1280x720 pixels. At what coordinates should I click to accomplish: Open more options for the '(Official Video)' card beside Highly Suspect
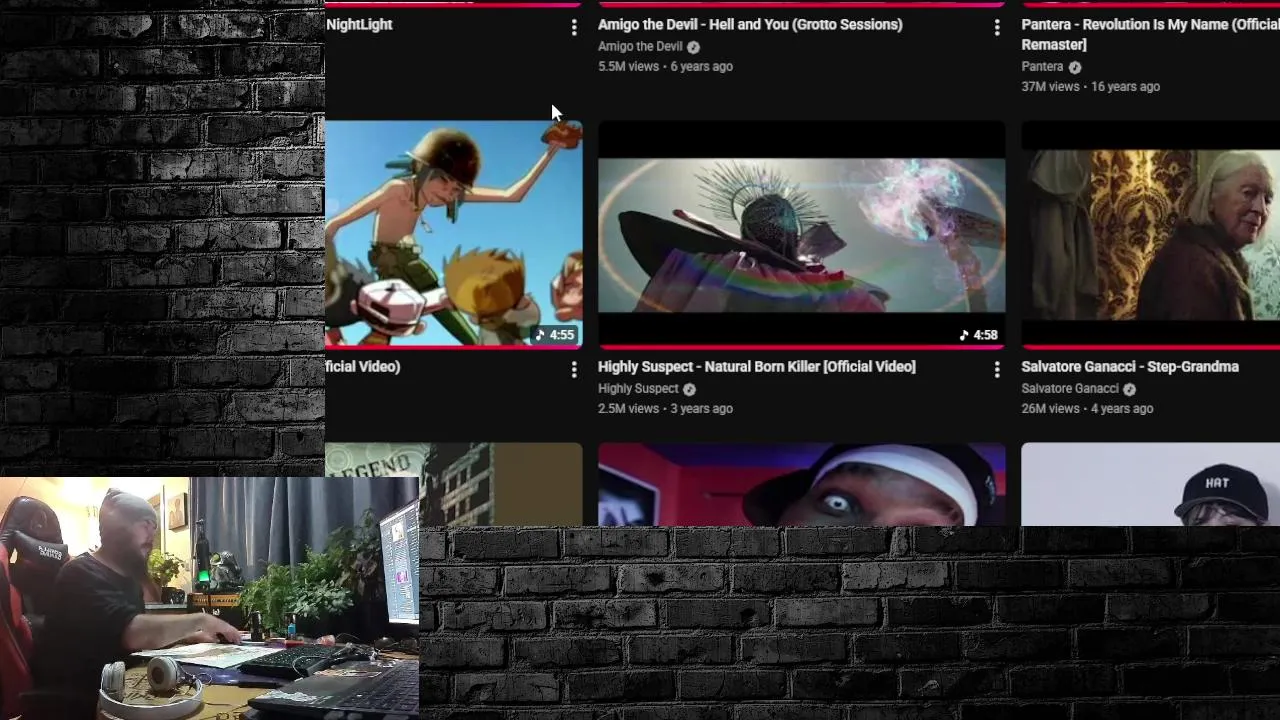[574, 370]
